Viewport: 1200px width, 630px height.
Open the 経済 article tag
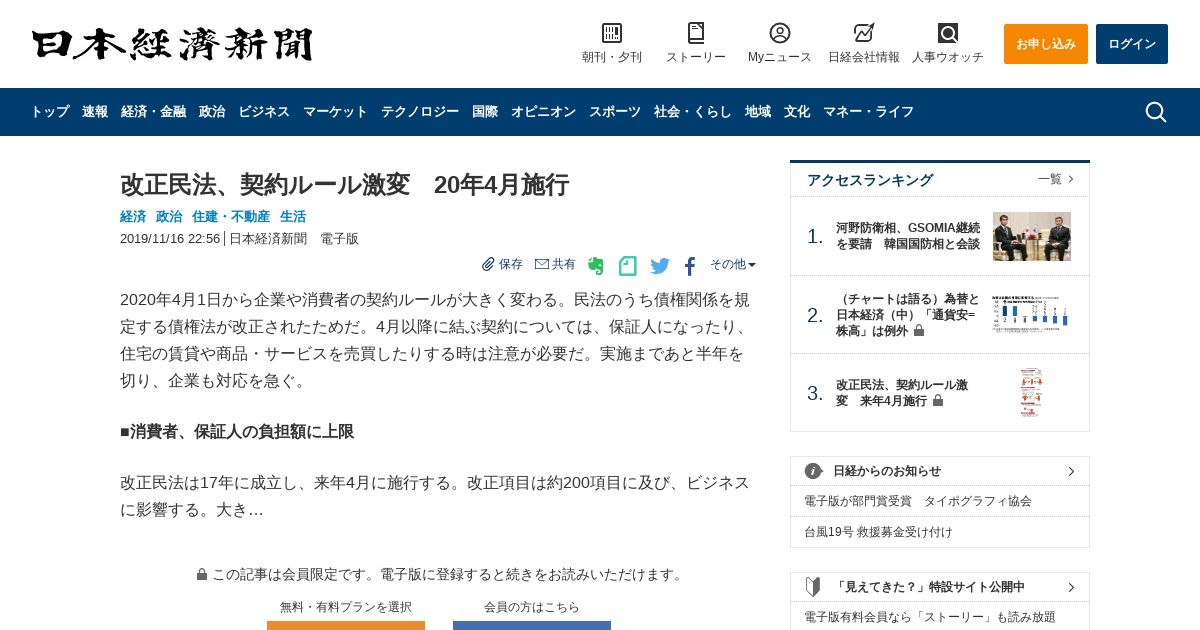133,216
